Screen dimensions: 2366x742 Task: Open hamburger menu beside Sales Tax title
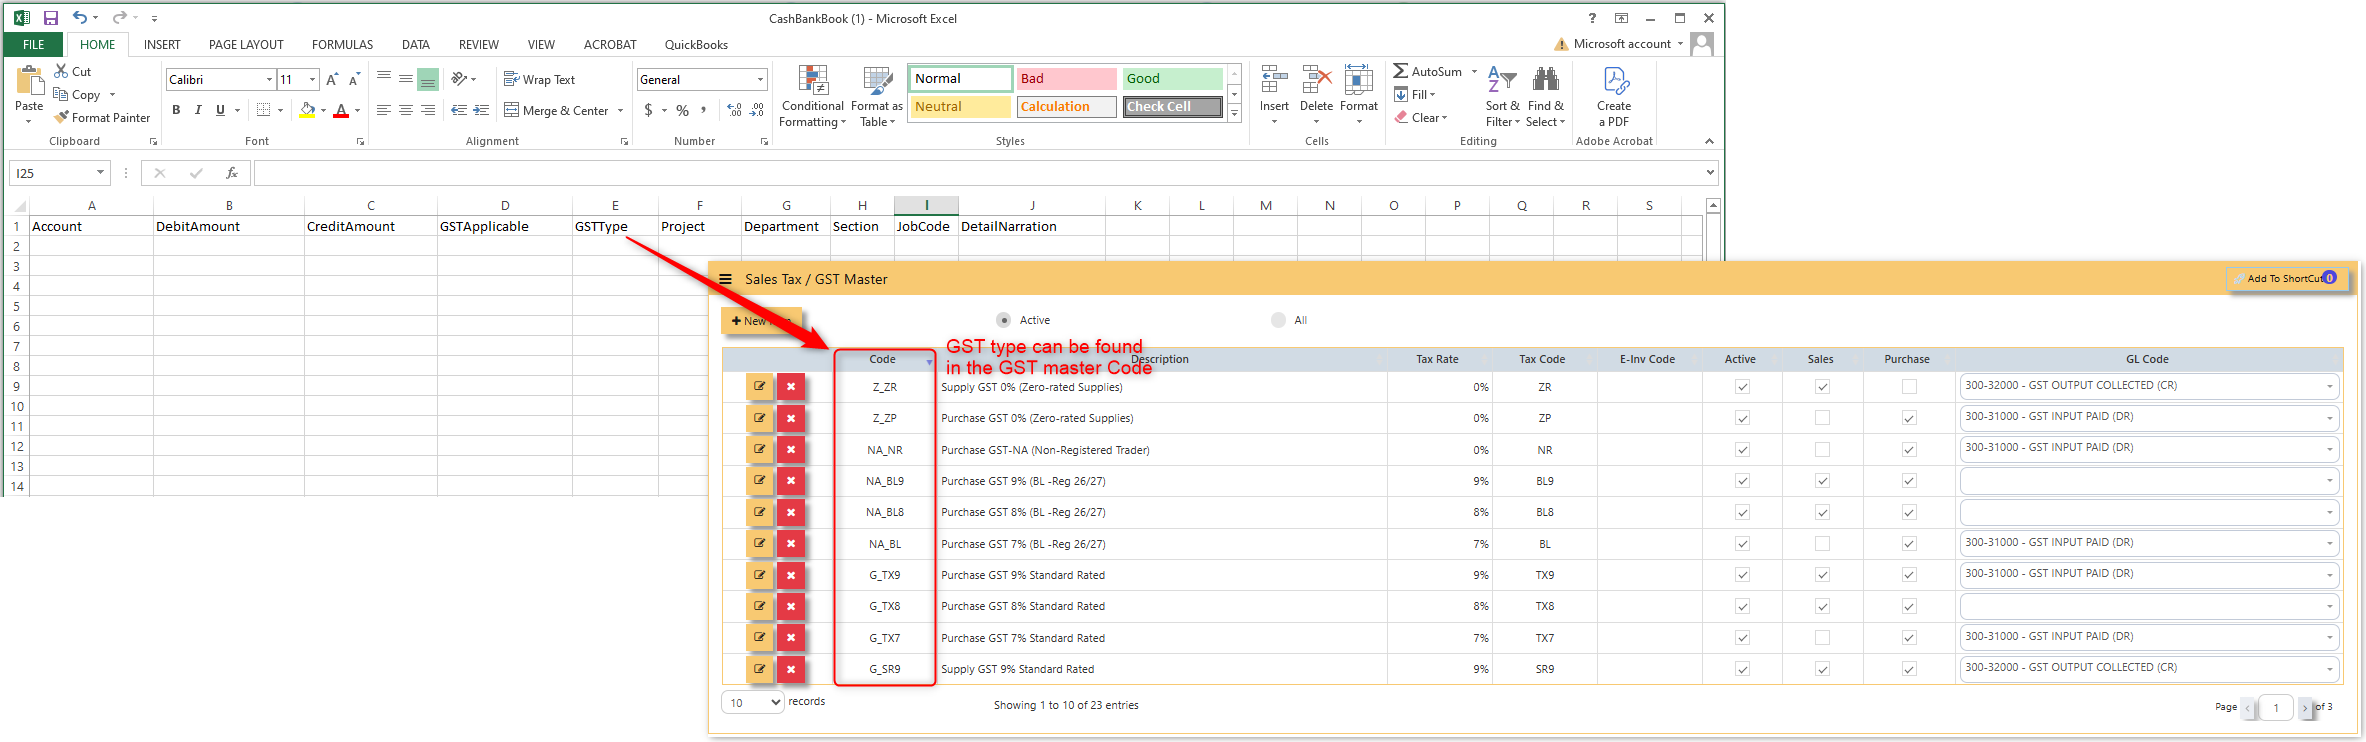(725, 280)
